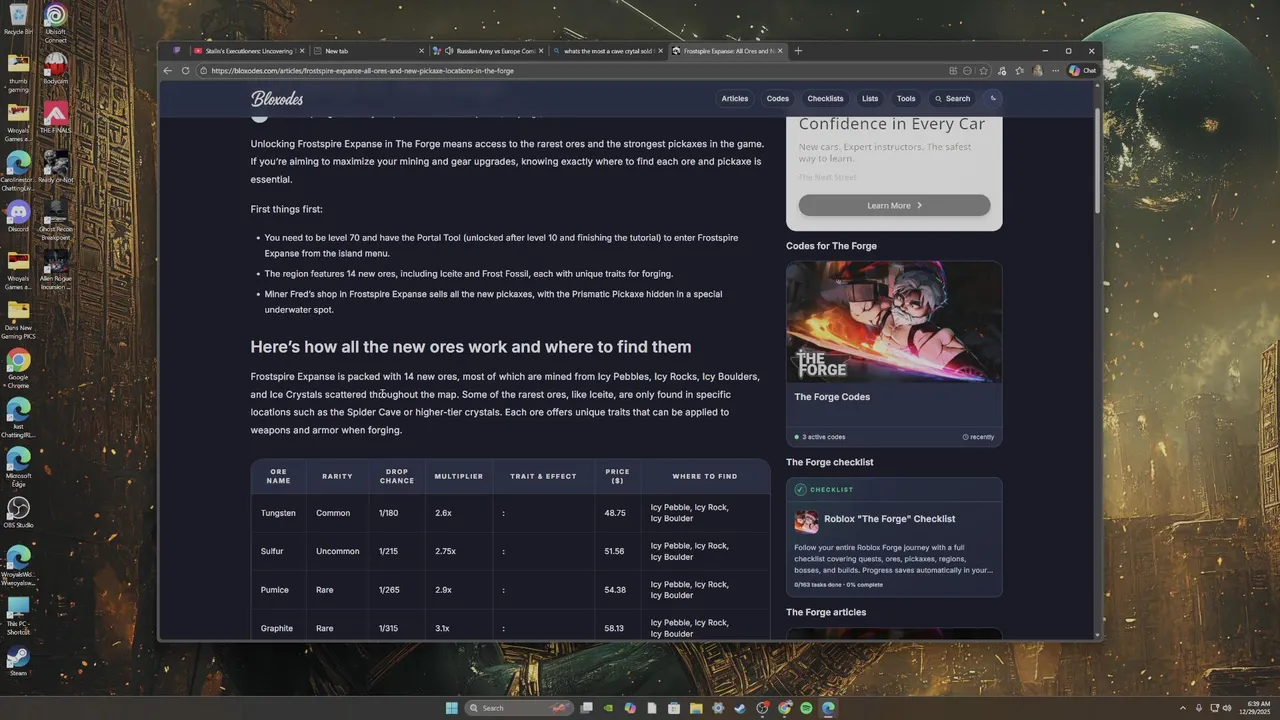The height and width of the screenshot is (720, 1280).
Task: Open the Articles menu on Bloxodes
Action: [735, 99]
